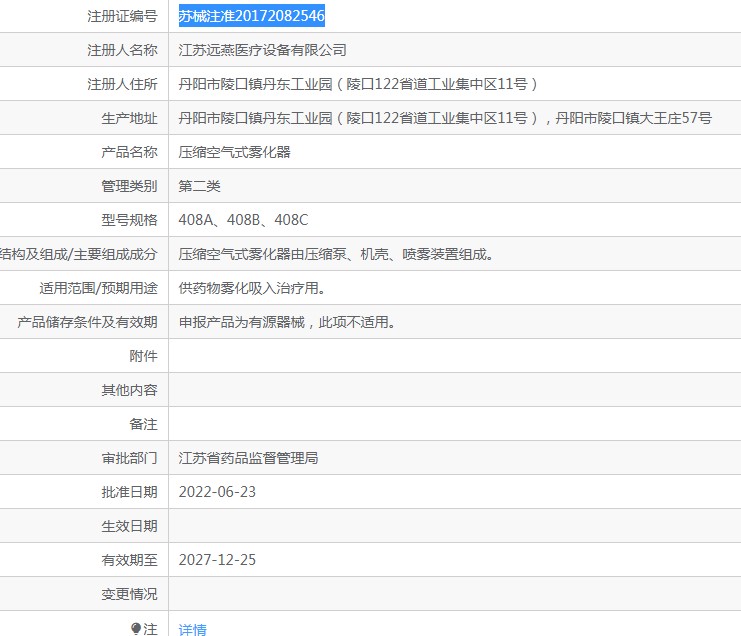
Task: Click the 注册人住所 address value
Action: click(358, 84)
